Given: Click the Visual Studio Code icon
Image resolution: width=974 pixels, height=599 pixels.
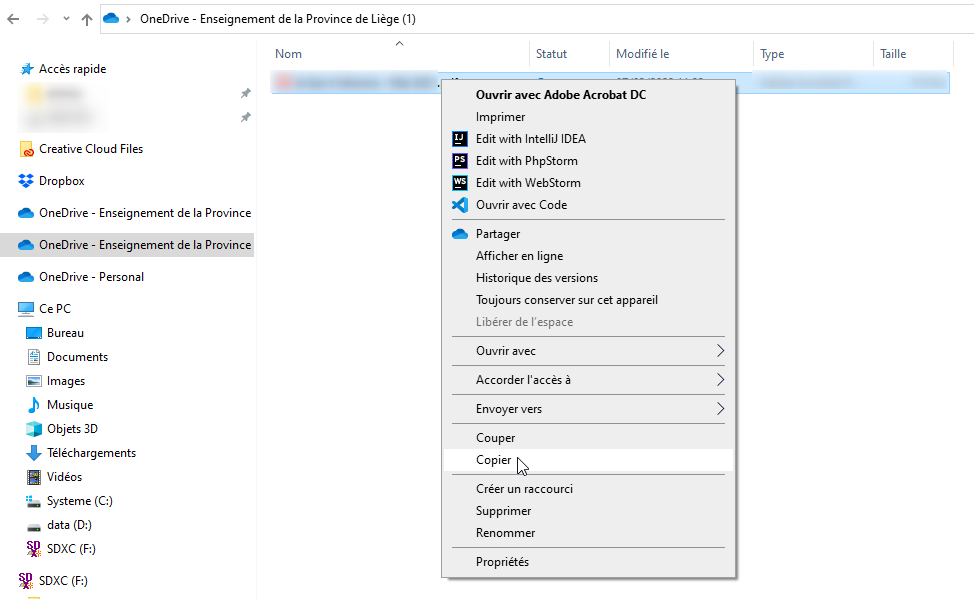Looking at the screenshot, I should (x=460, y=205).
